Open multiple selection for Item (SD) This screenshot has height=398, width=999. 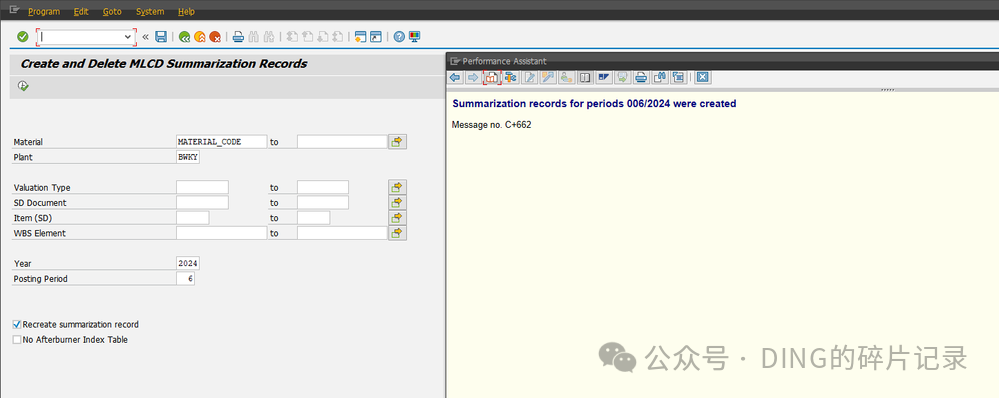[x=398, y=218]
